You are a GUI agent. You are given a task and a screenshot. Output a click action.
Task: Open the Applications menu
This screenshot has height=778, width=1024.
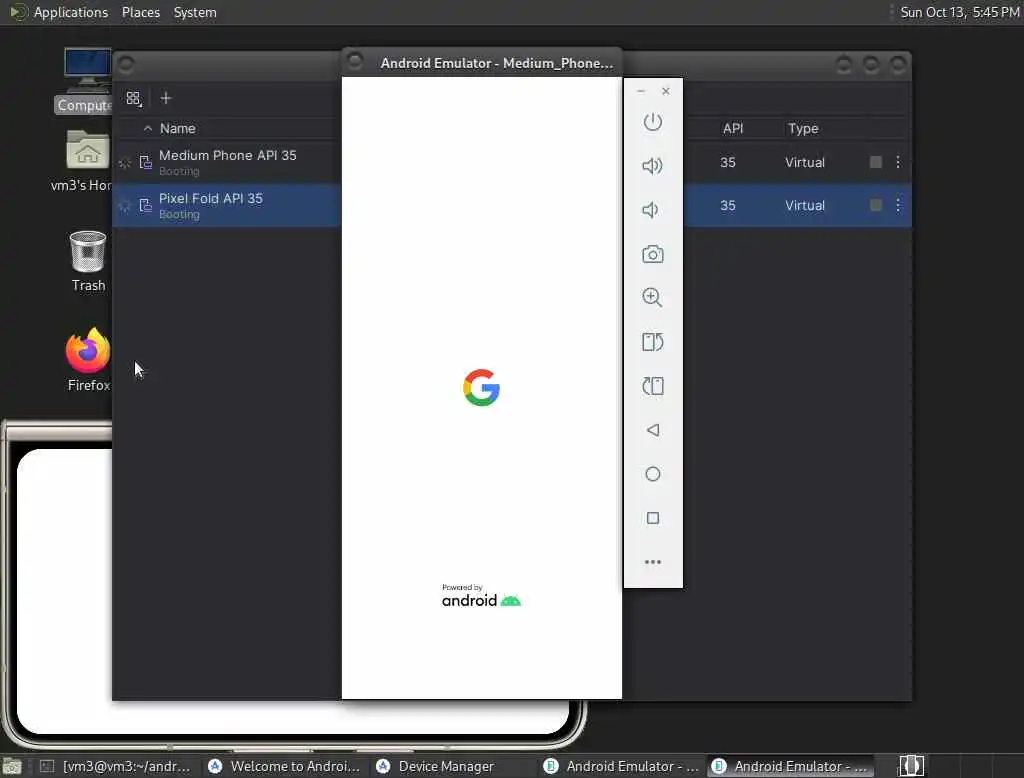coord(71,12)
